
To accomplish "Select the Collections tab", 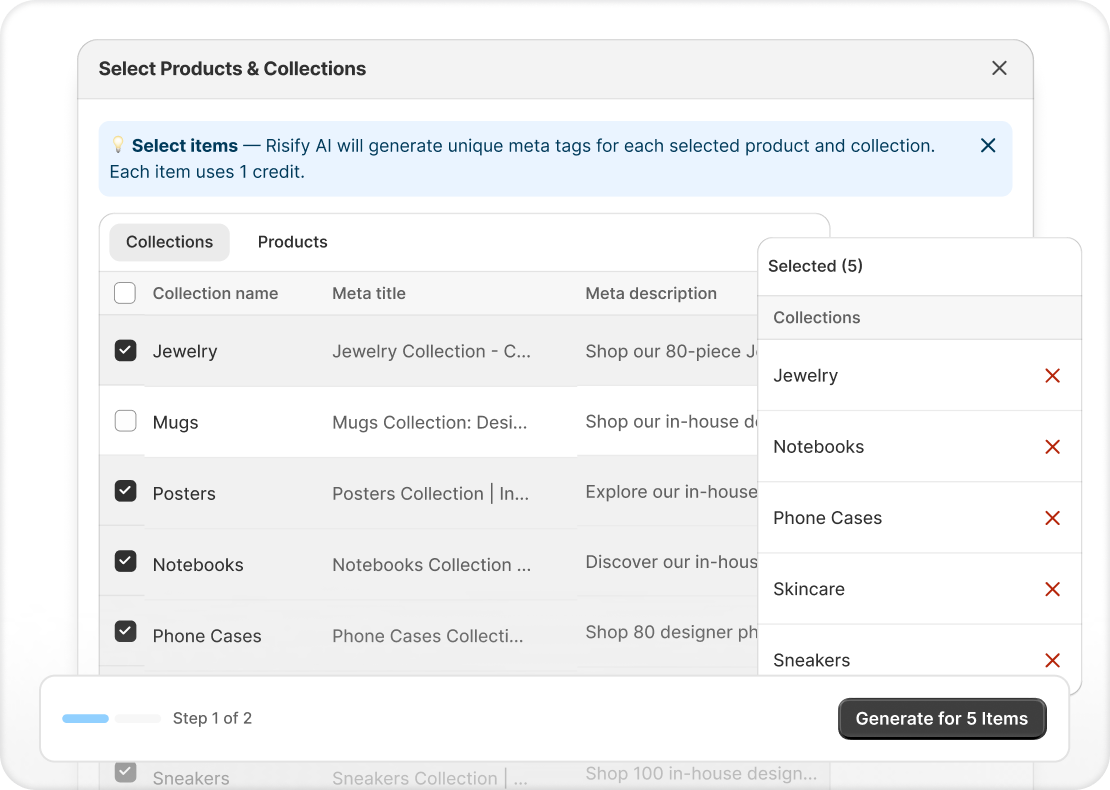I will 169,242.
